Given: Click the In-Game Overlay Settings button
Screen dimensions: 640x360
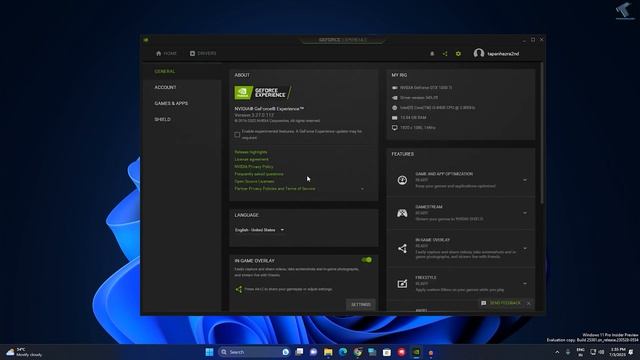Looking at the screenshot, I should click(x=361, y=304).
